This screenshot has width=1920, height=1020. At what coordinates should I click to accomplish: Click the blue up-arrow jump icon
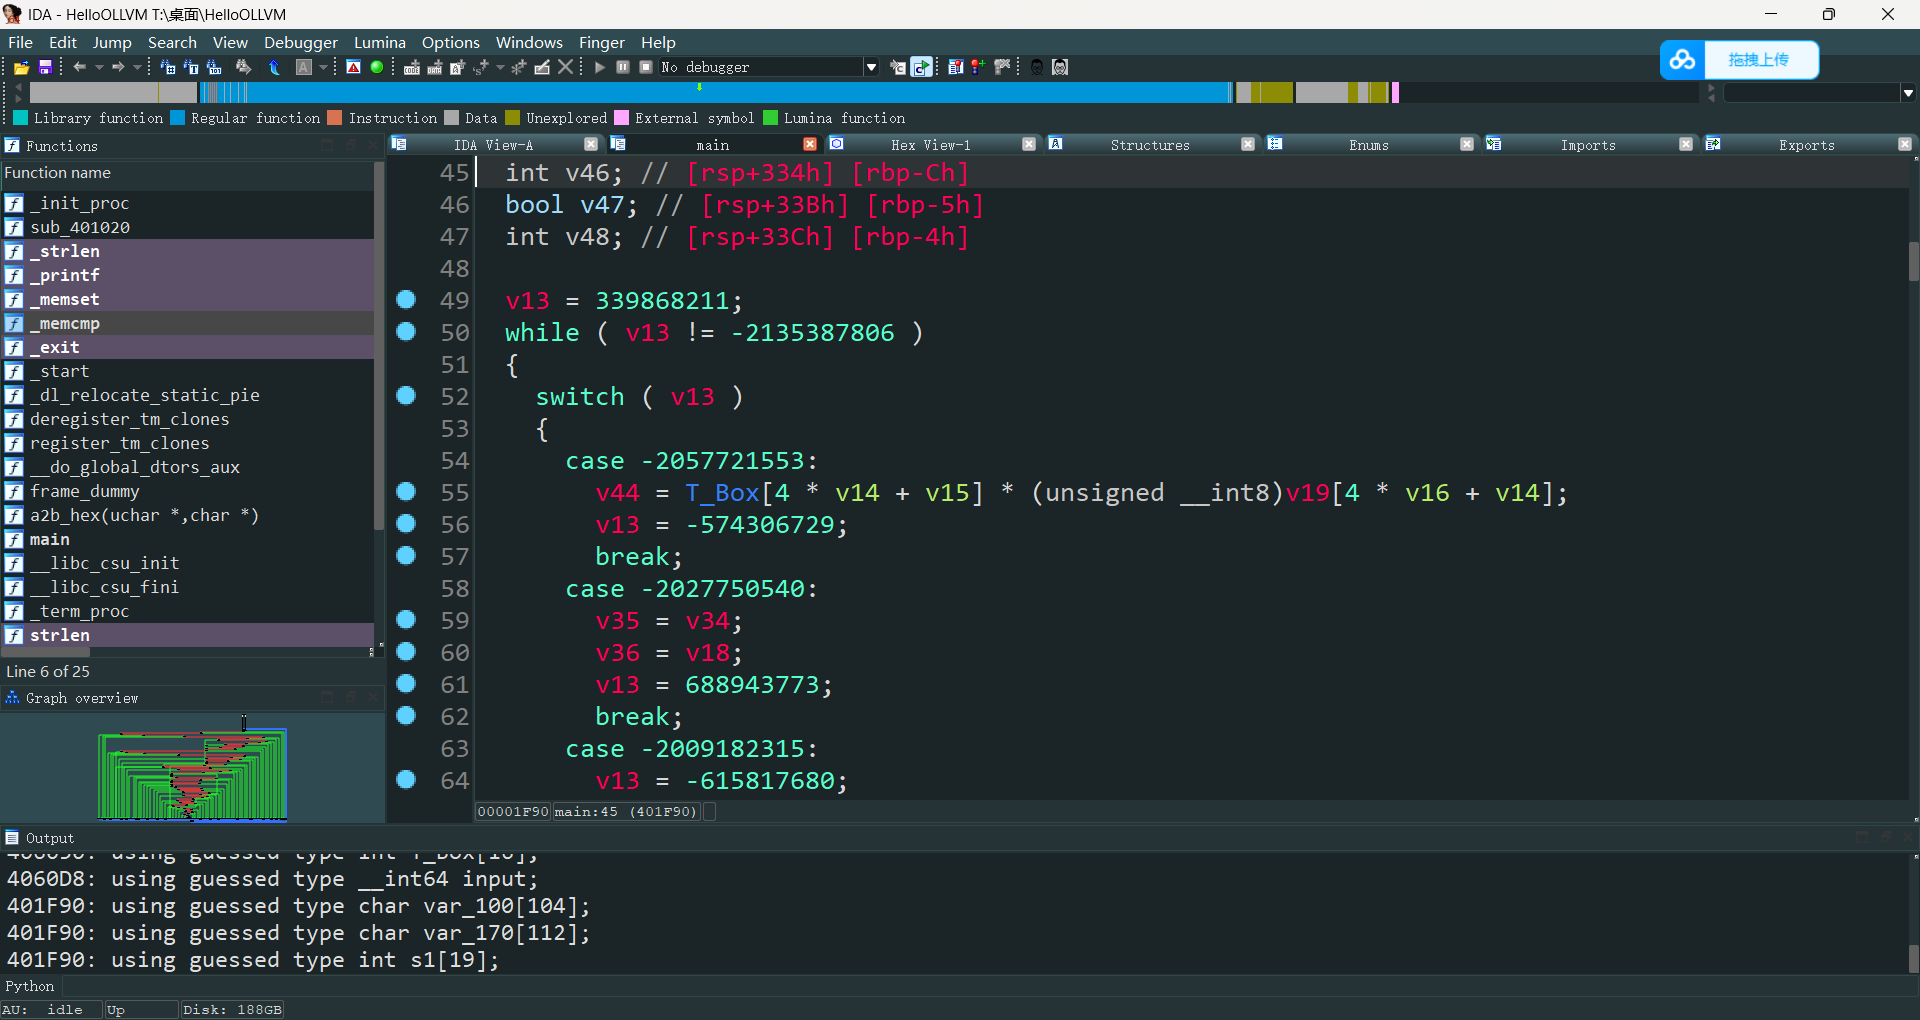pyautogui.click(x=274, y=67)
